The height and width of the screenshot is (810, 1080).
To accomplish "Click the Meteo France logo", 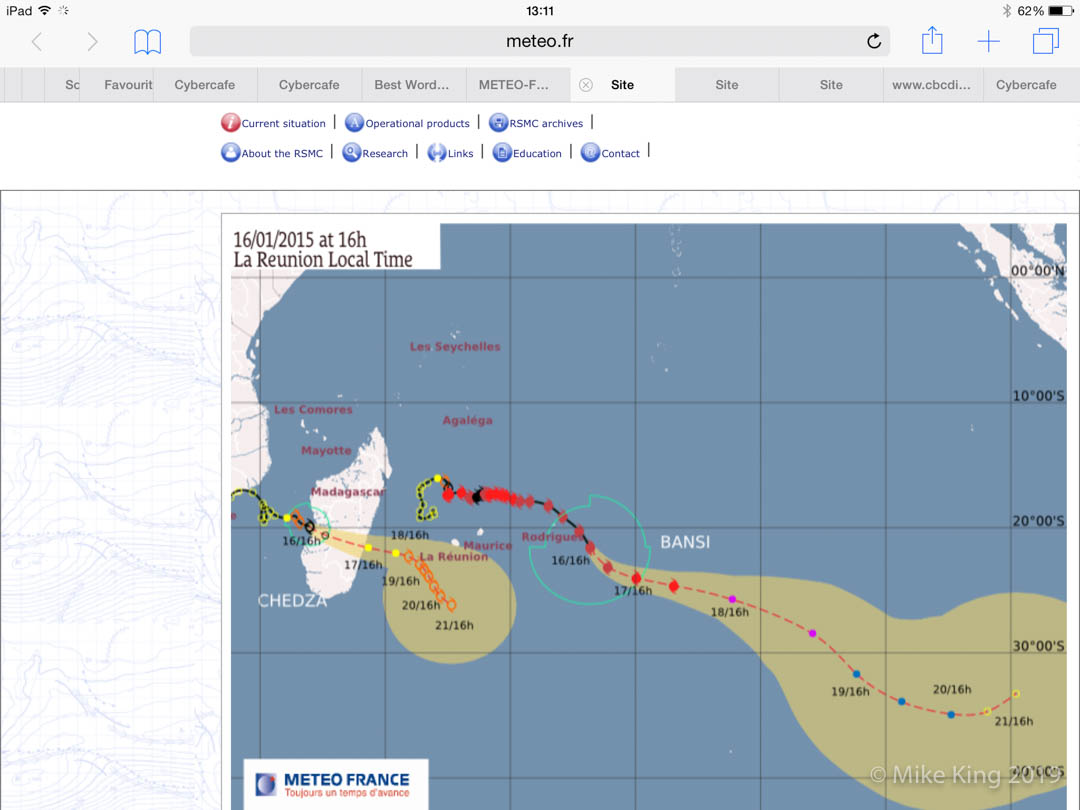I will [x=335, y=785].
